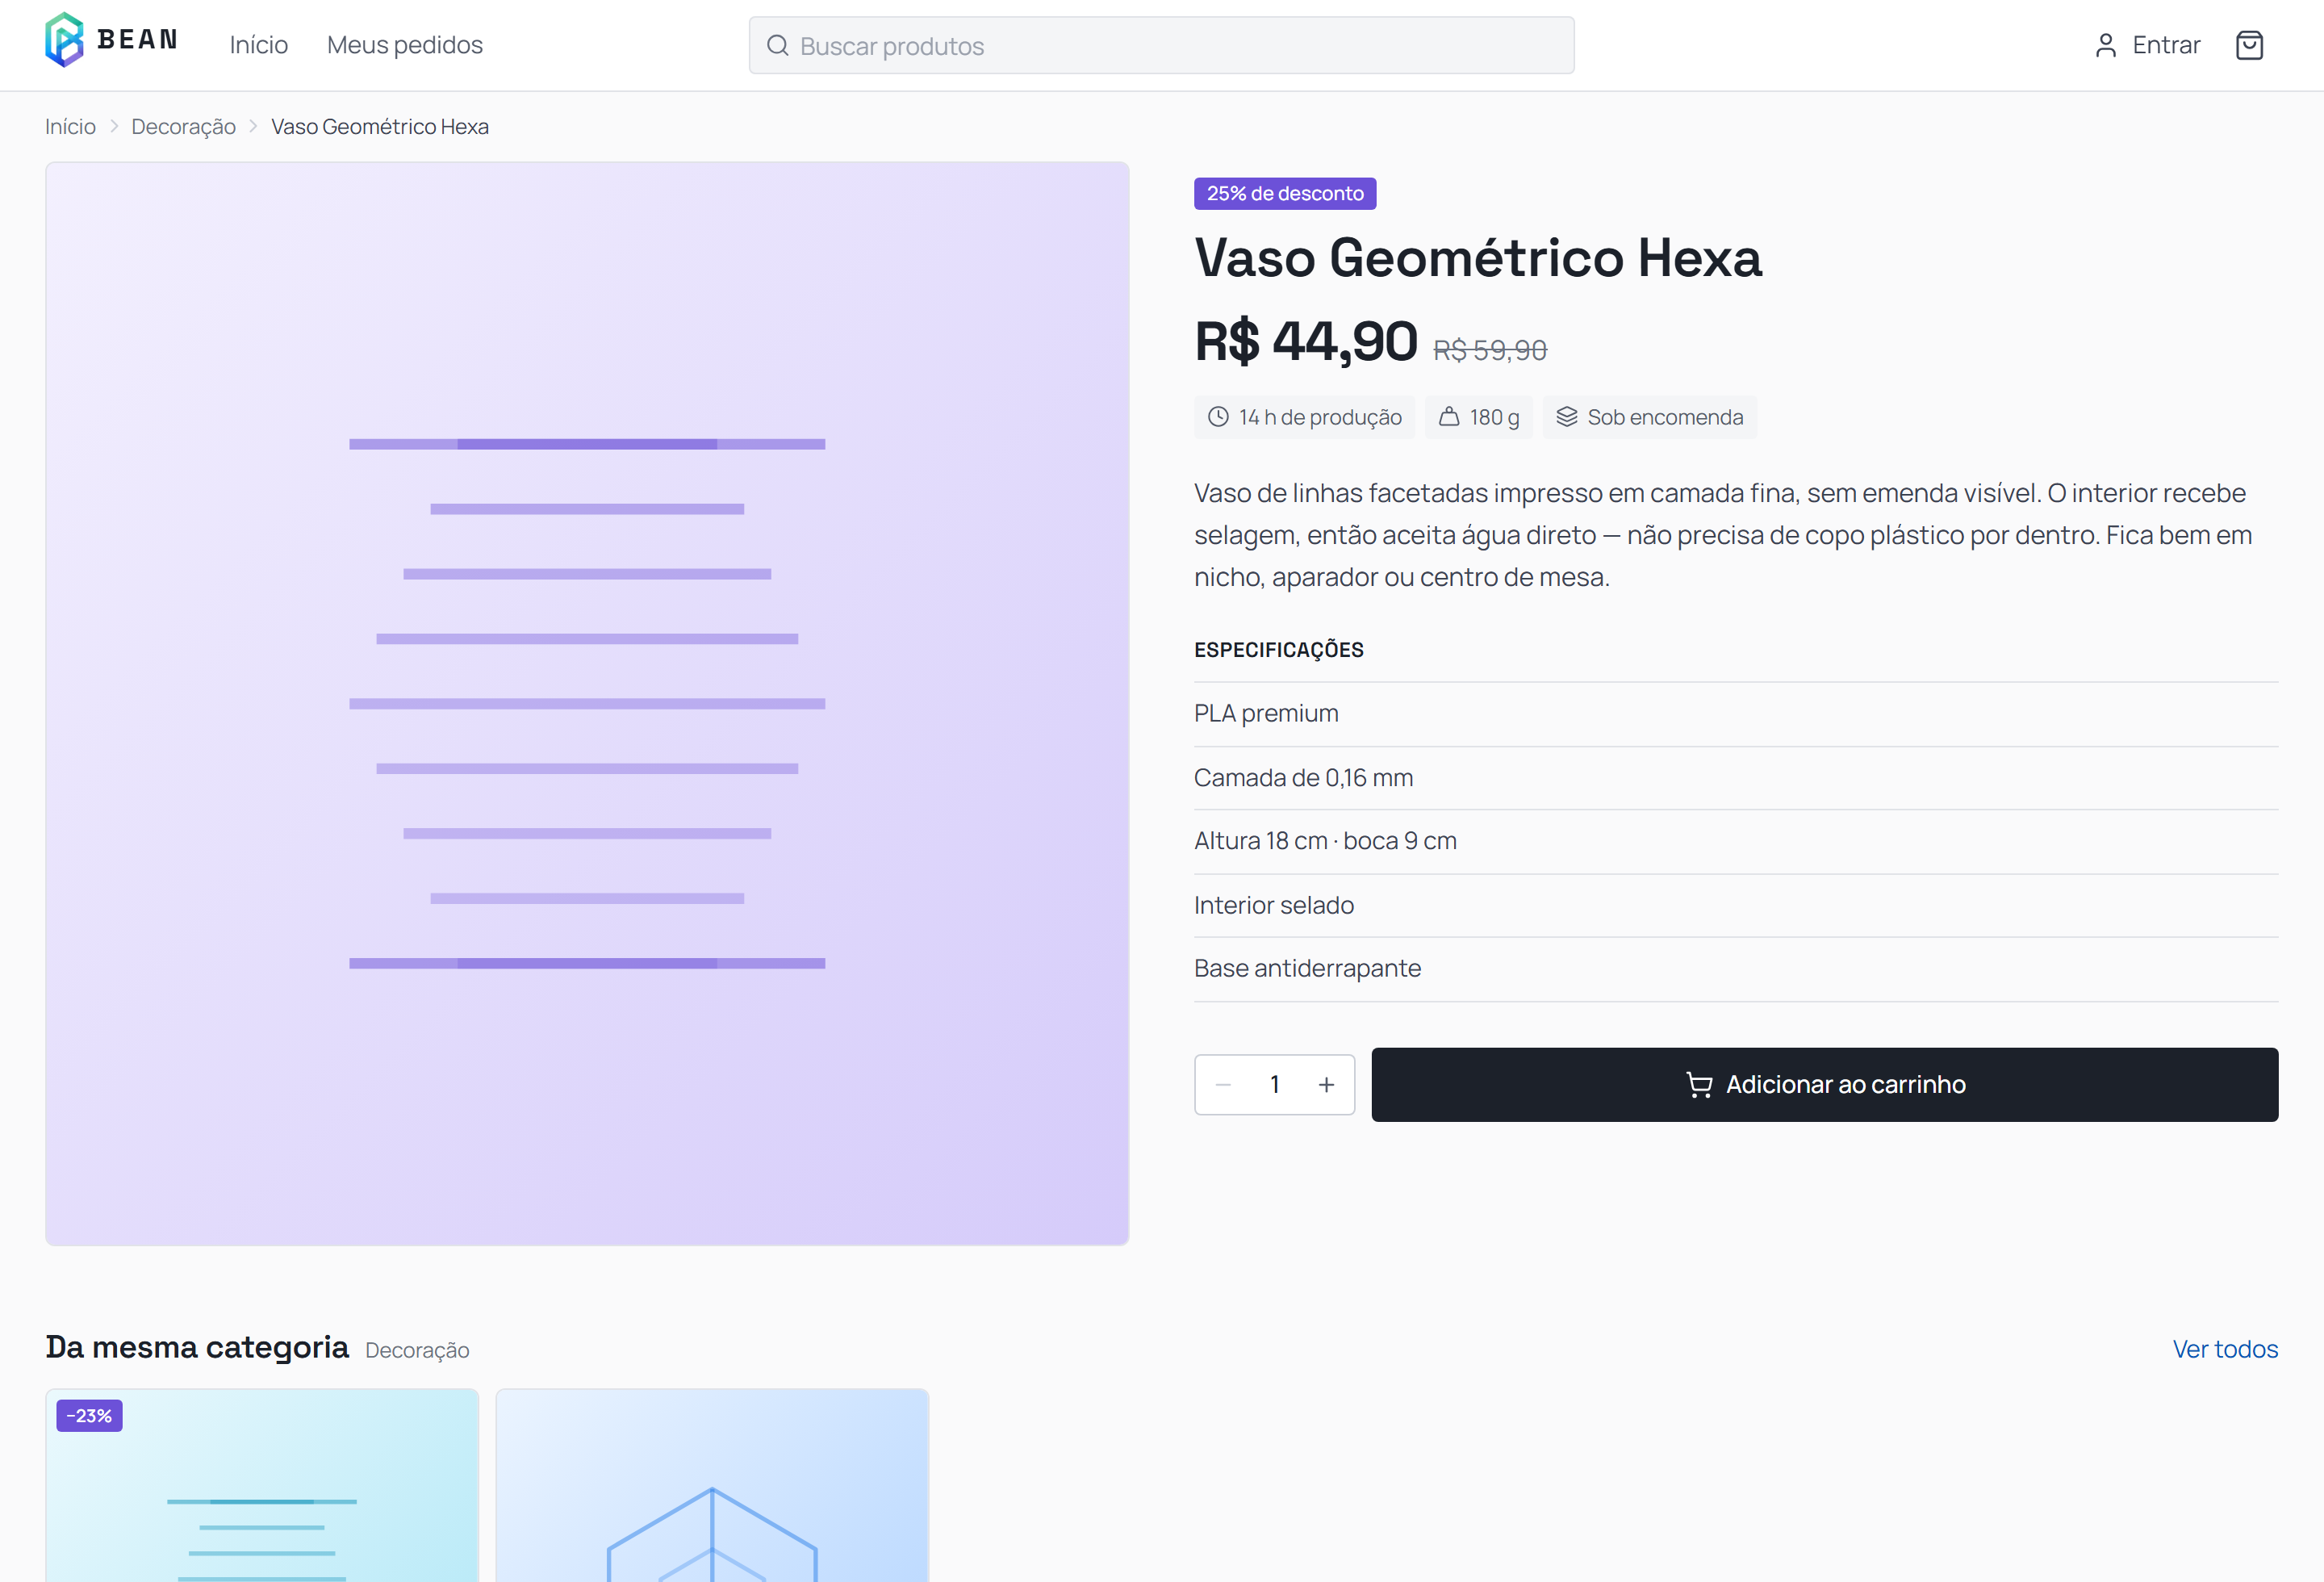
Task: Click the cart icon in Adicionar button
Action: point(1699,1085)
